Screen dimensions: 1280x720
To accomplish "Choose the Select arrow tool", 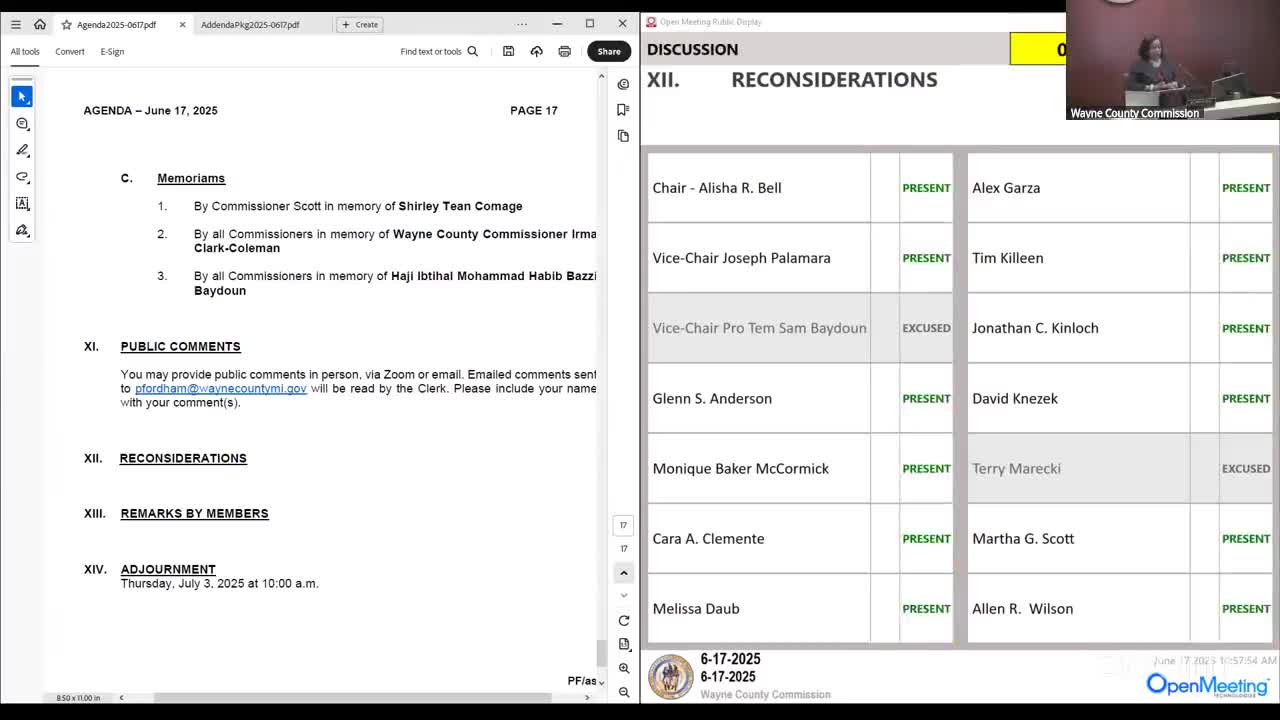I will 22,96.
